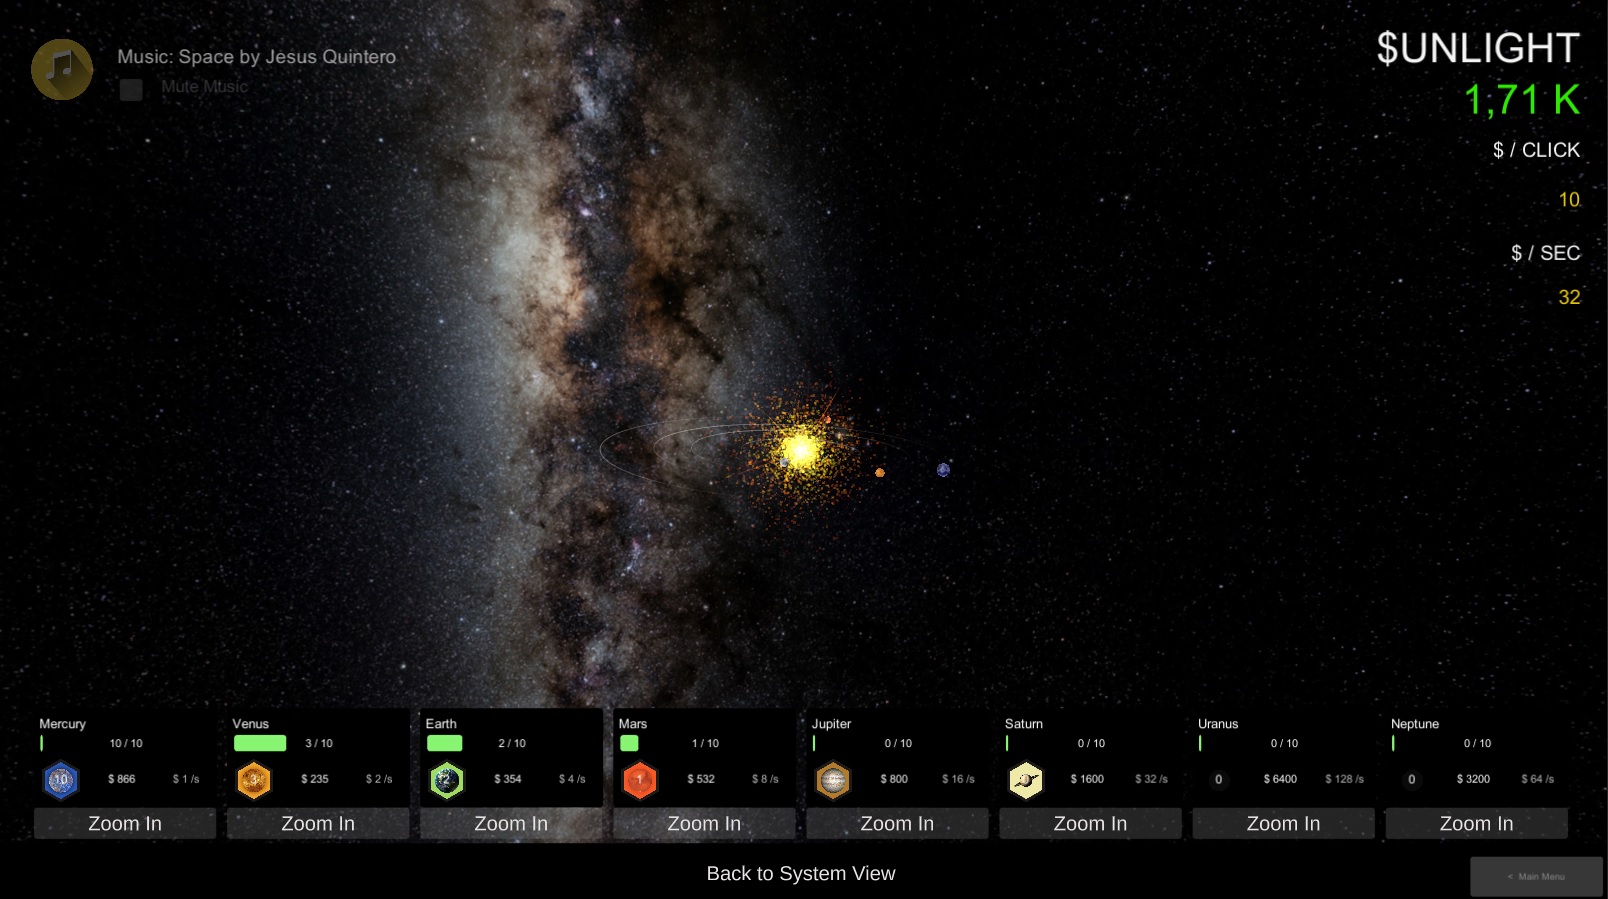The width and height of the screenshot is (1608, 899).
Task: Click the Earth planet hexagon icon
Action: 447,780
